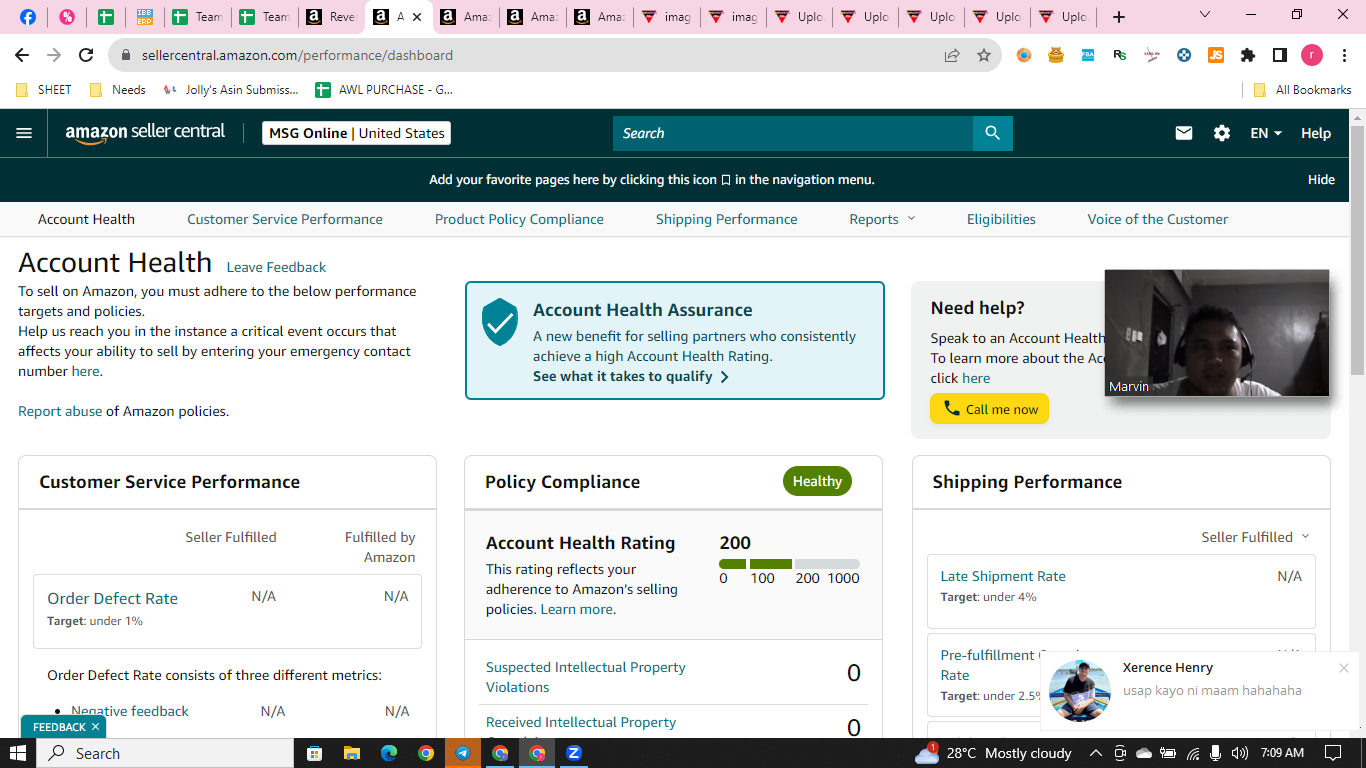Open the Seller Central hamburger navigation menu

point(24,133)
